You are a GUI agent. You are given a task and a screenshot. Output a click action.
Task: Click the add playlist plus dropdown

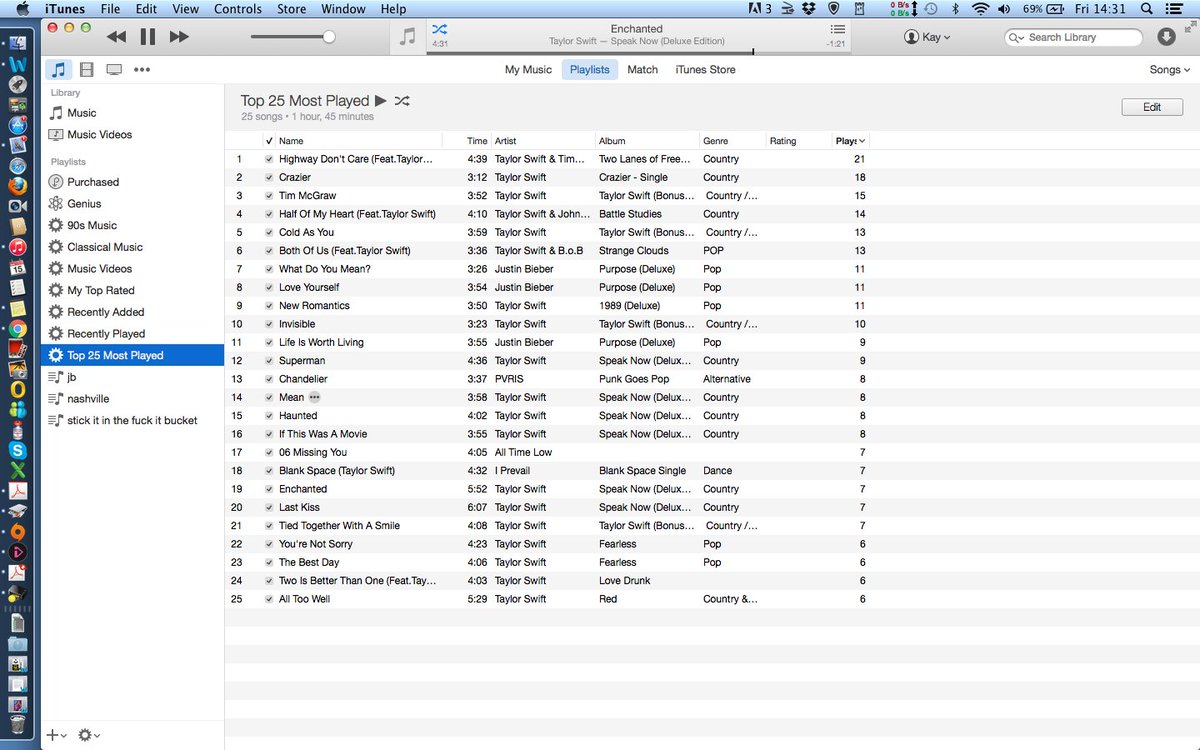(57, 735)
